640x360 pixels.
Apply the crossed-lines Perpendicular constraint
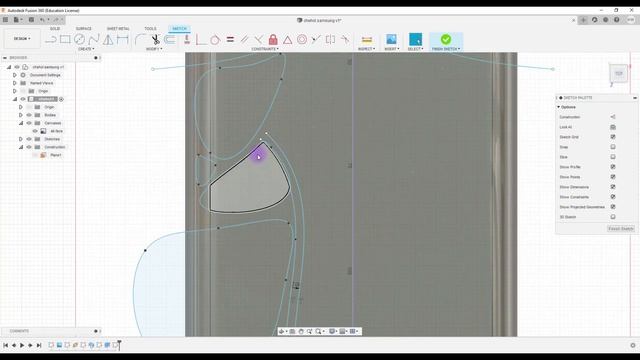(258, 40)
